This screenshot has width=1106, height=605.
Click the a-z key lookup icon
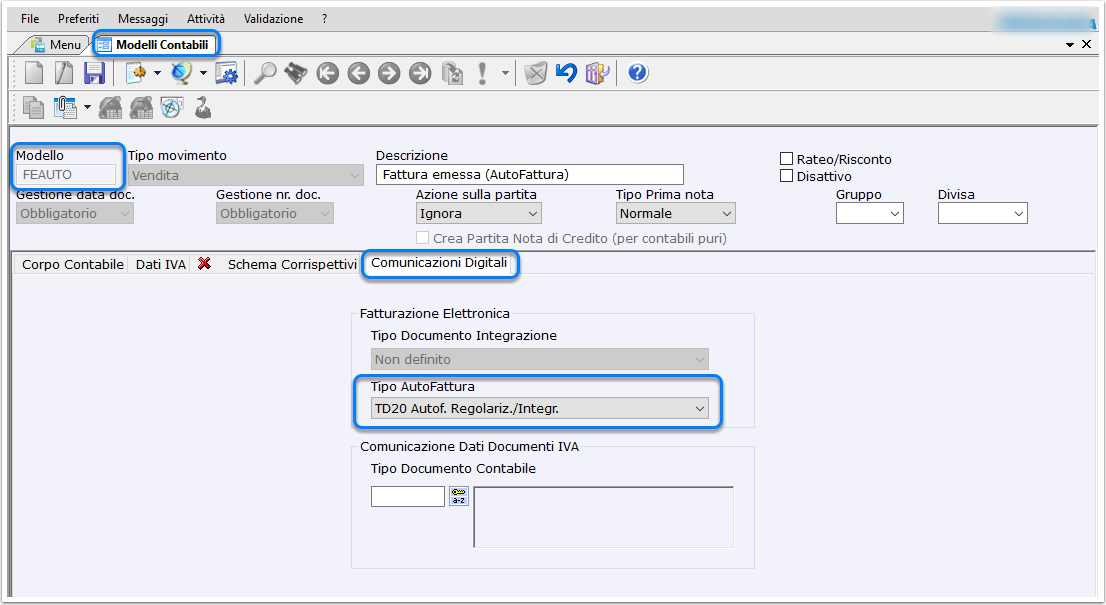[x=458, y=496]
